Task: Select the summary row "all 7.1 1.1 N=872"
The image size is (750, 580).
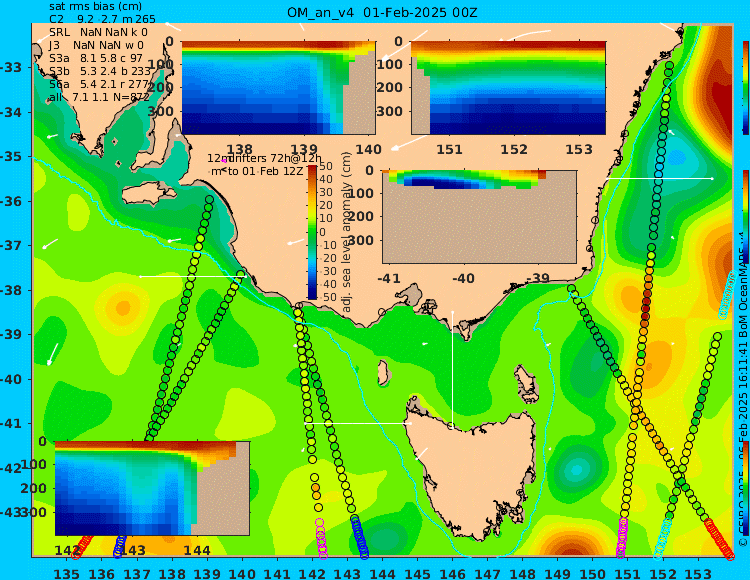Action: coord(99,97)
